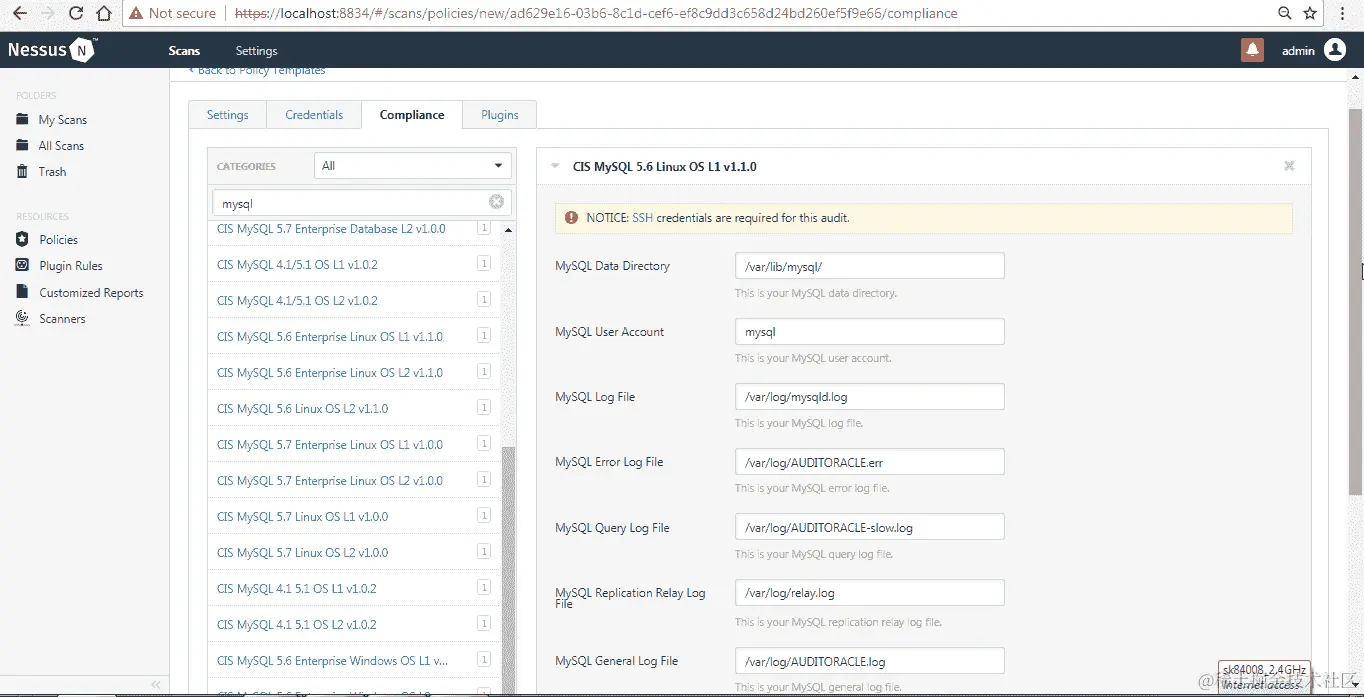Collapse the sidebar with the double chevron
Screen dimensions: 1364x697
155,684
